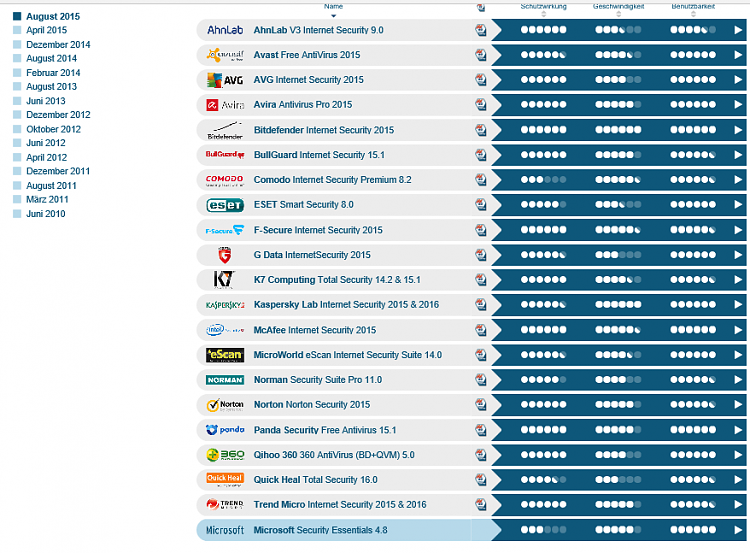Expand details arrow for Avast Free AntiVirus row

[x=738, y=55]
